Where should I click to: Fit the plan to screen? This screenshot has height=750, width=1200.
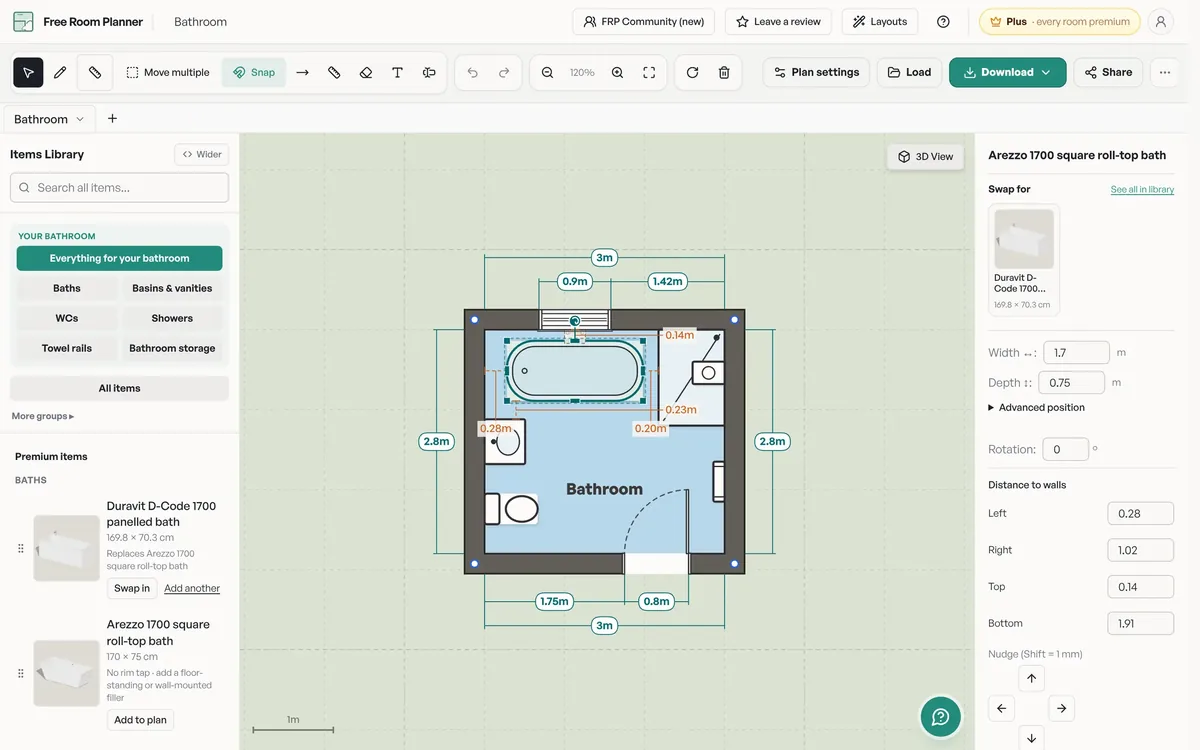[x=649, y=72]
